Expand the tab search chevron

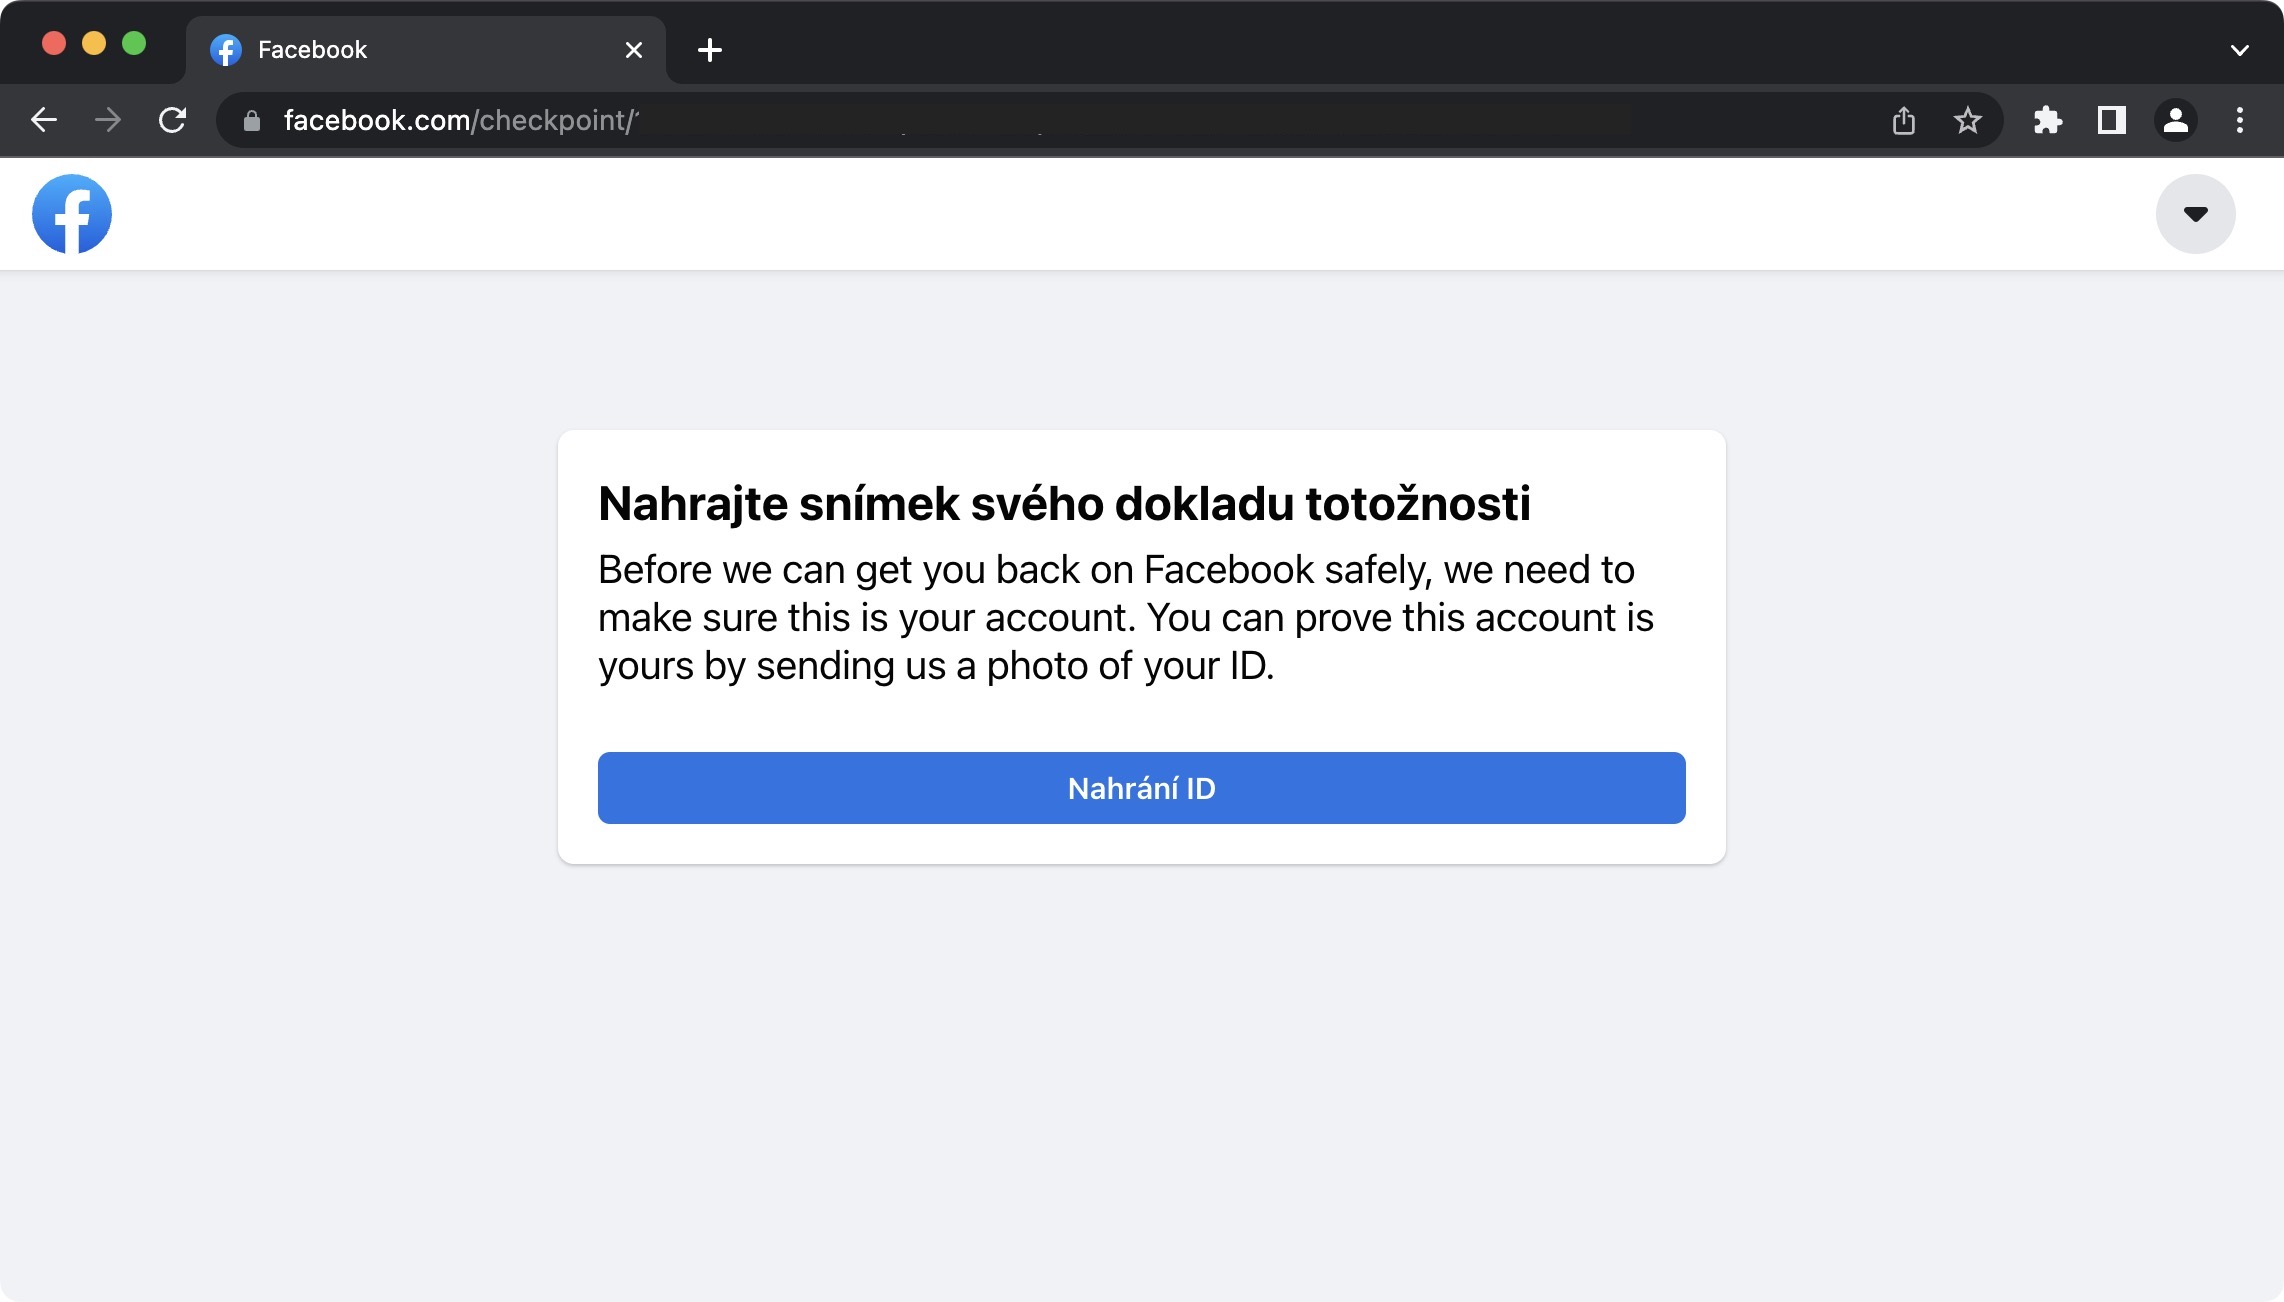pos(2239,50)
